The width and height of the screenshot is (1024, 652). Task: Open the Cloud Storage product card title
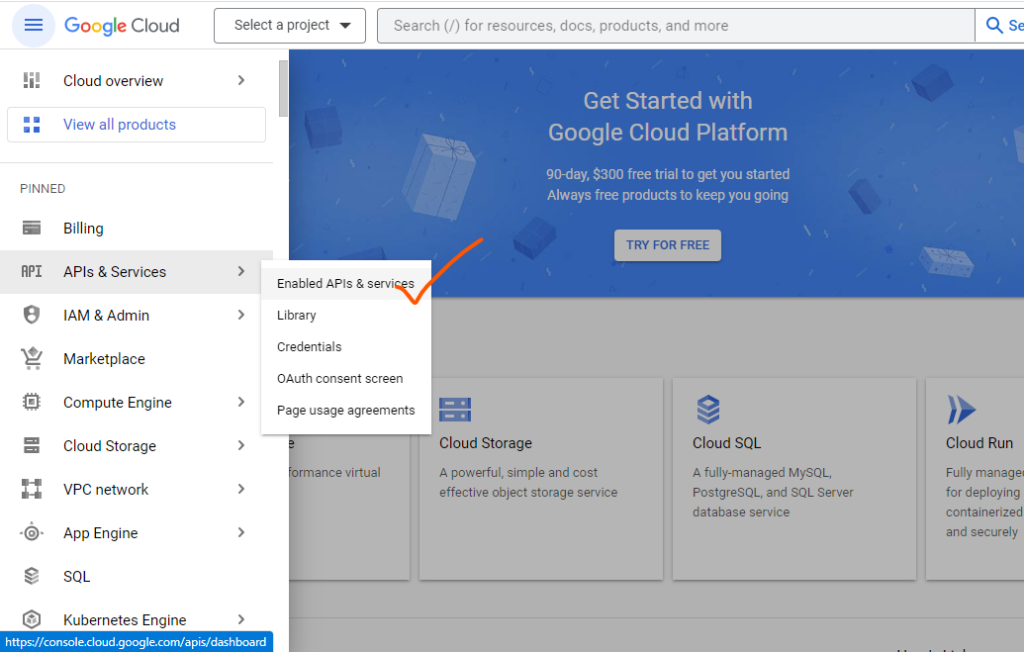485,443
